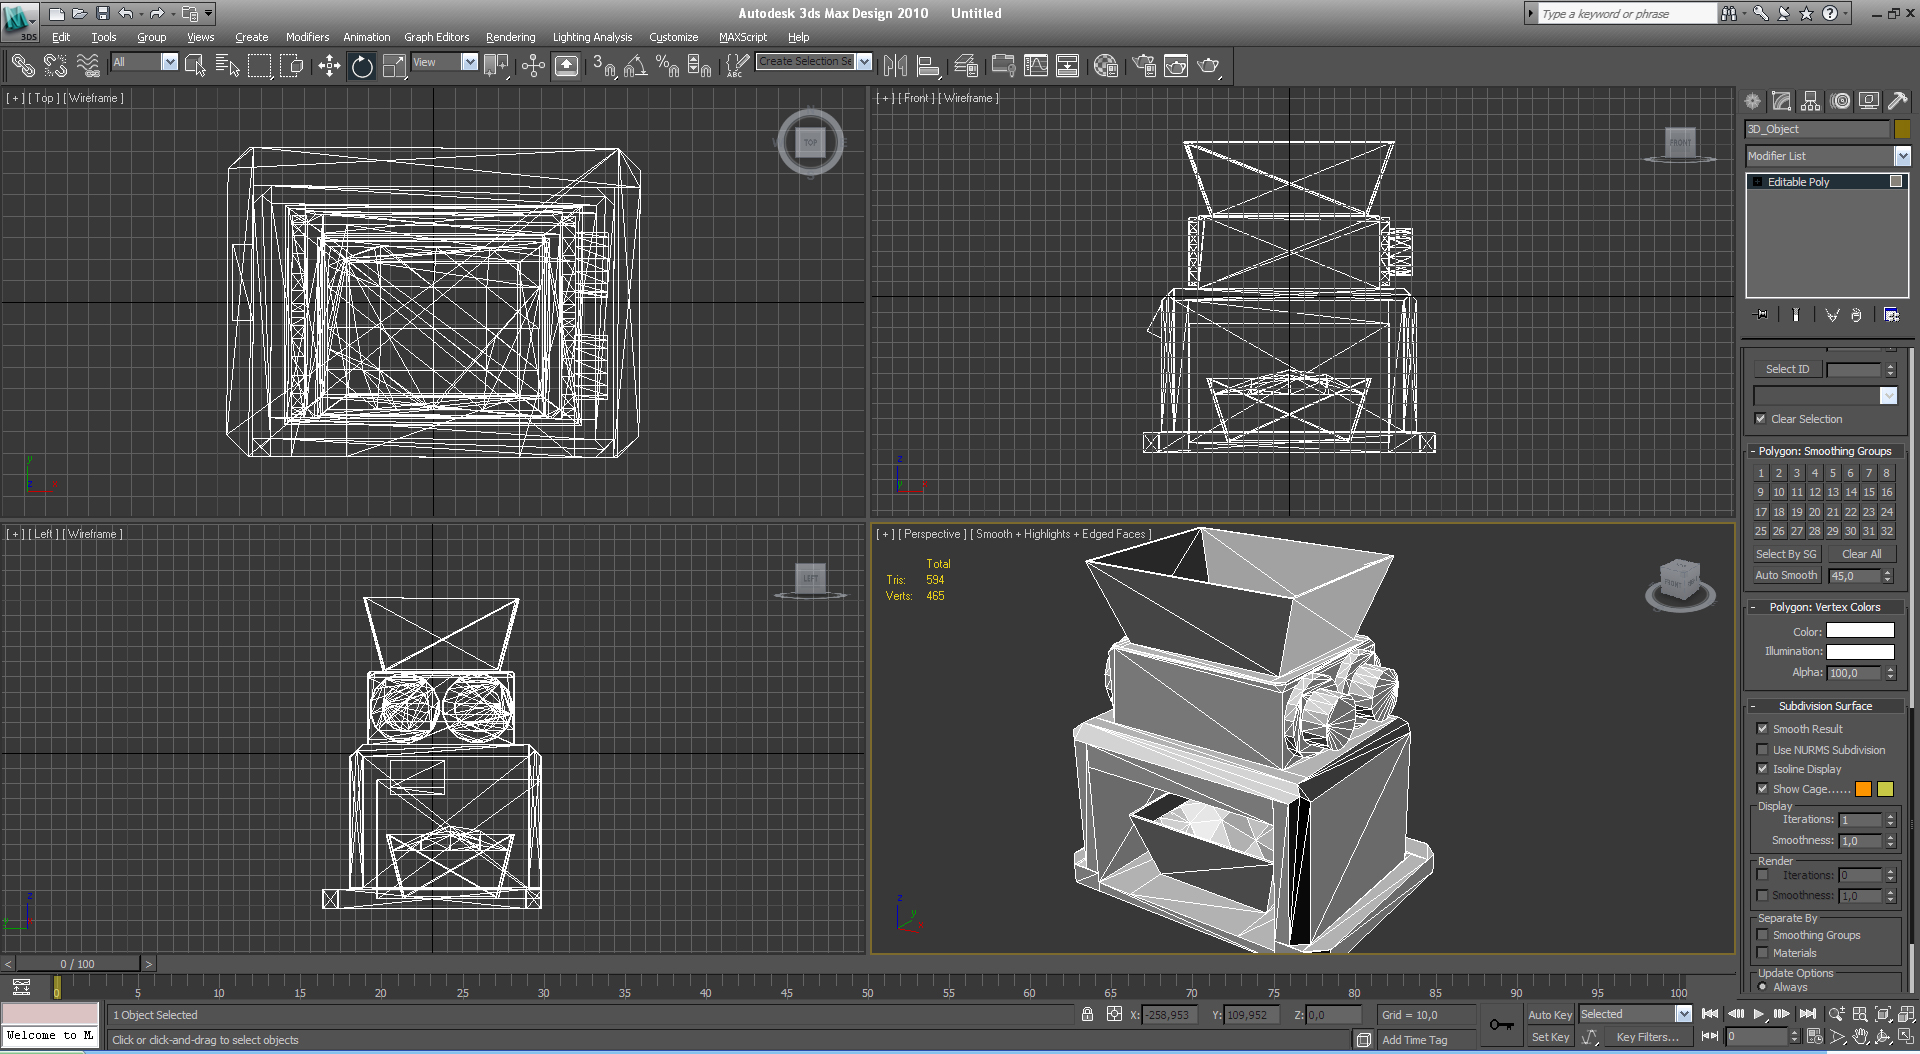Toggle the selection lock icon
The height and width of the screenshot is (1054, 1920).
coord(1087,1014)
